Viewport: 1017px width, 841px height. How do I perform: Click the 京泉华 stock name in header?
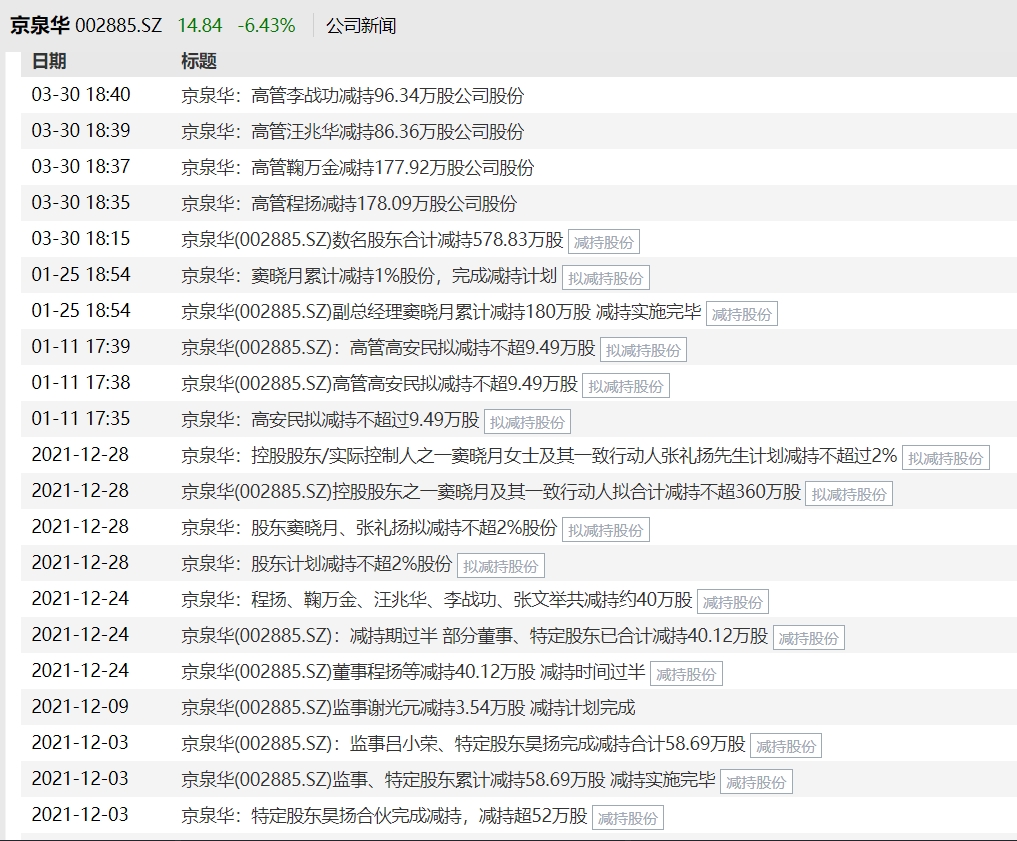40,26
